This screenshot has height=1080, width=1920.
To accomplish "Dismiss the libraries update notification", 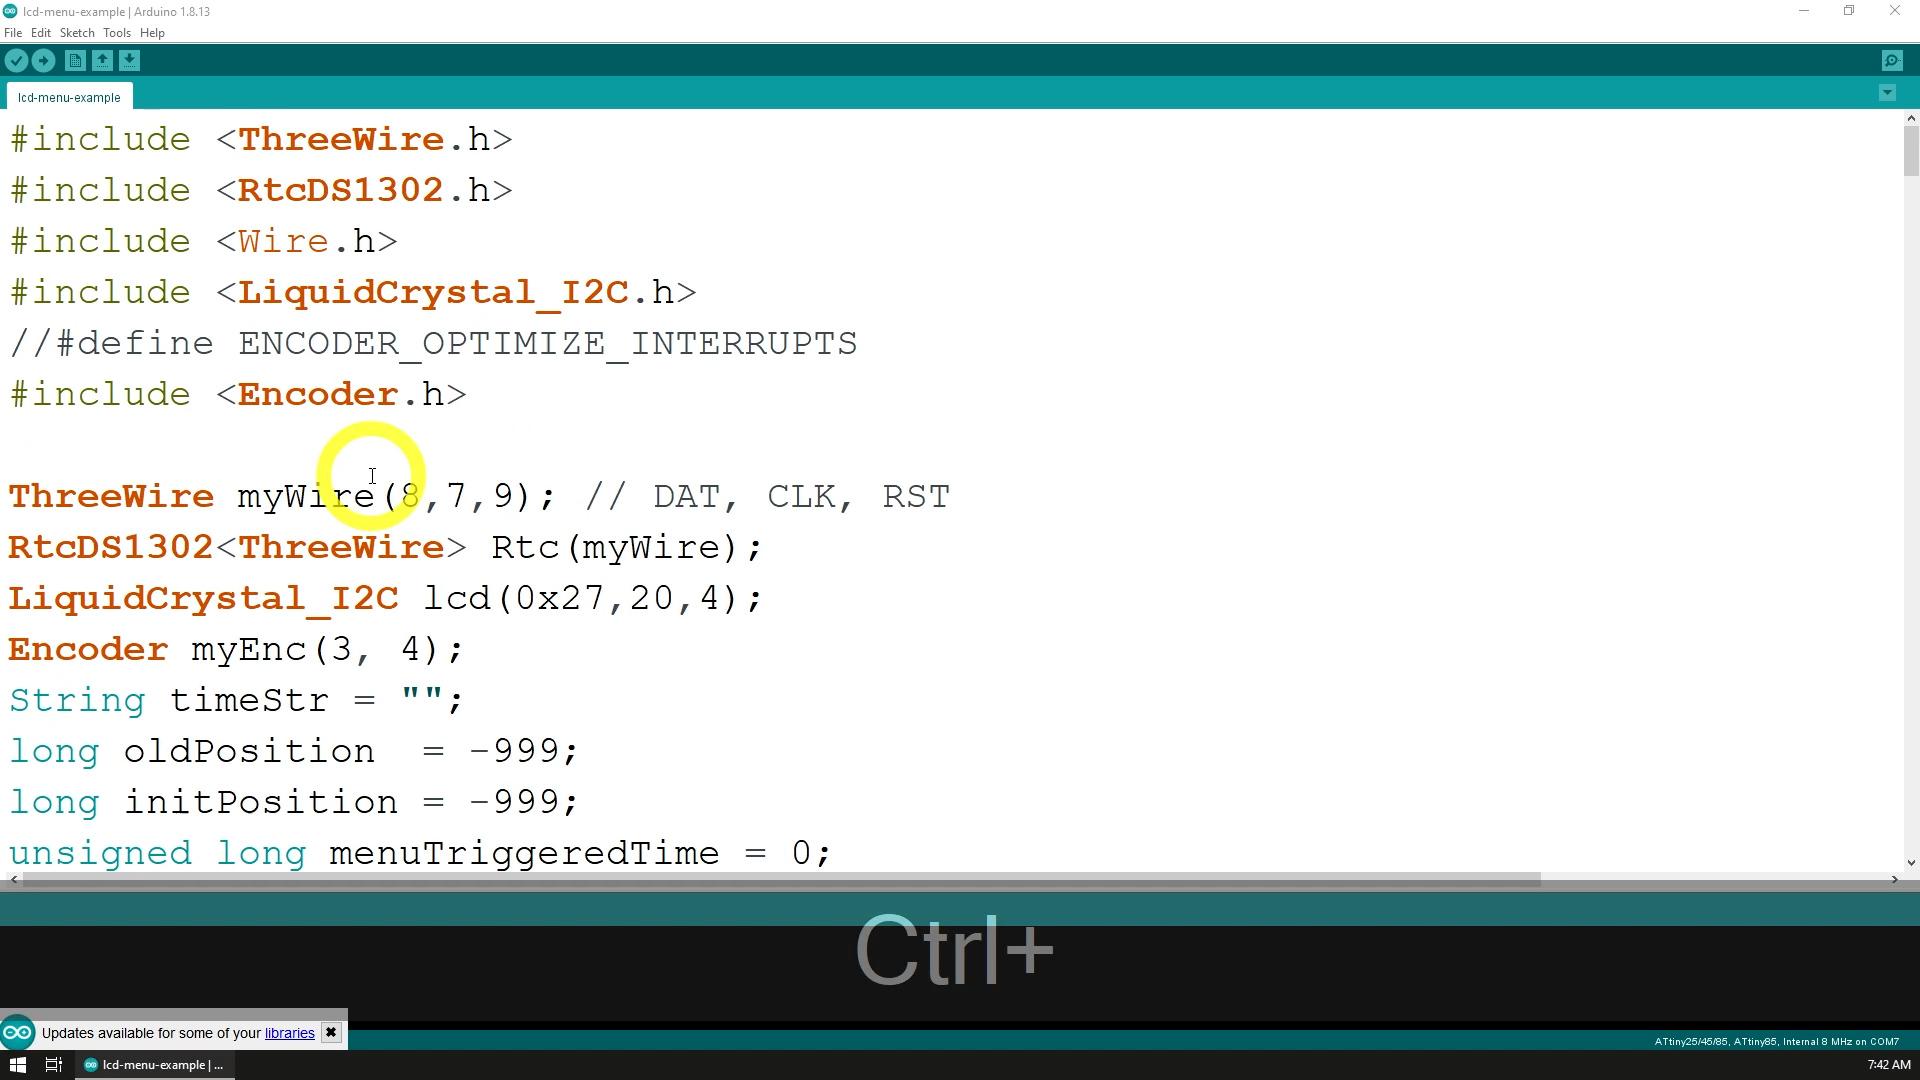I will [331, 1033].
